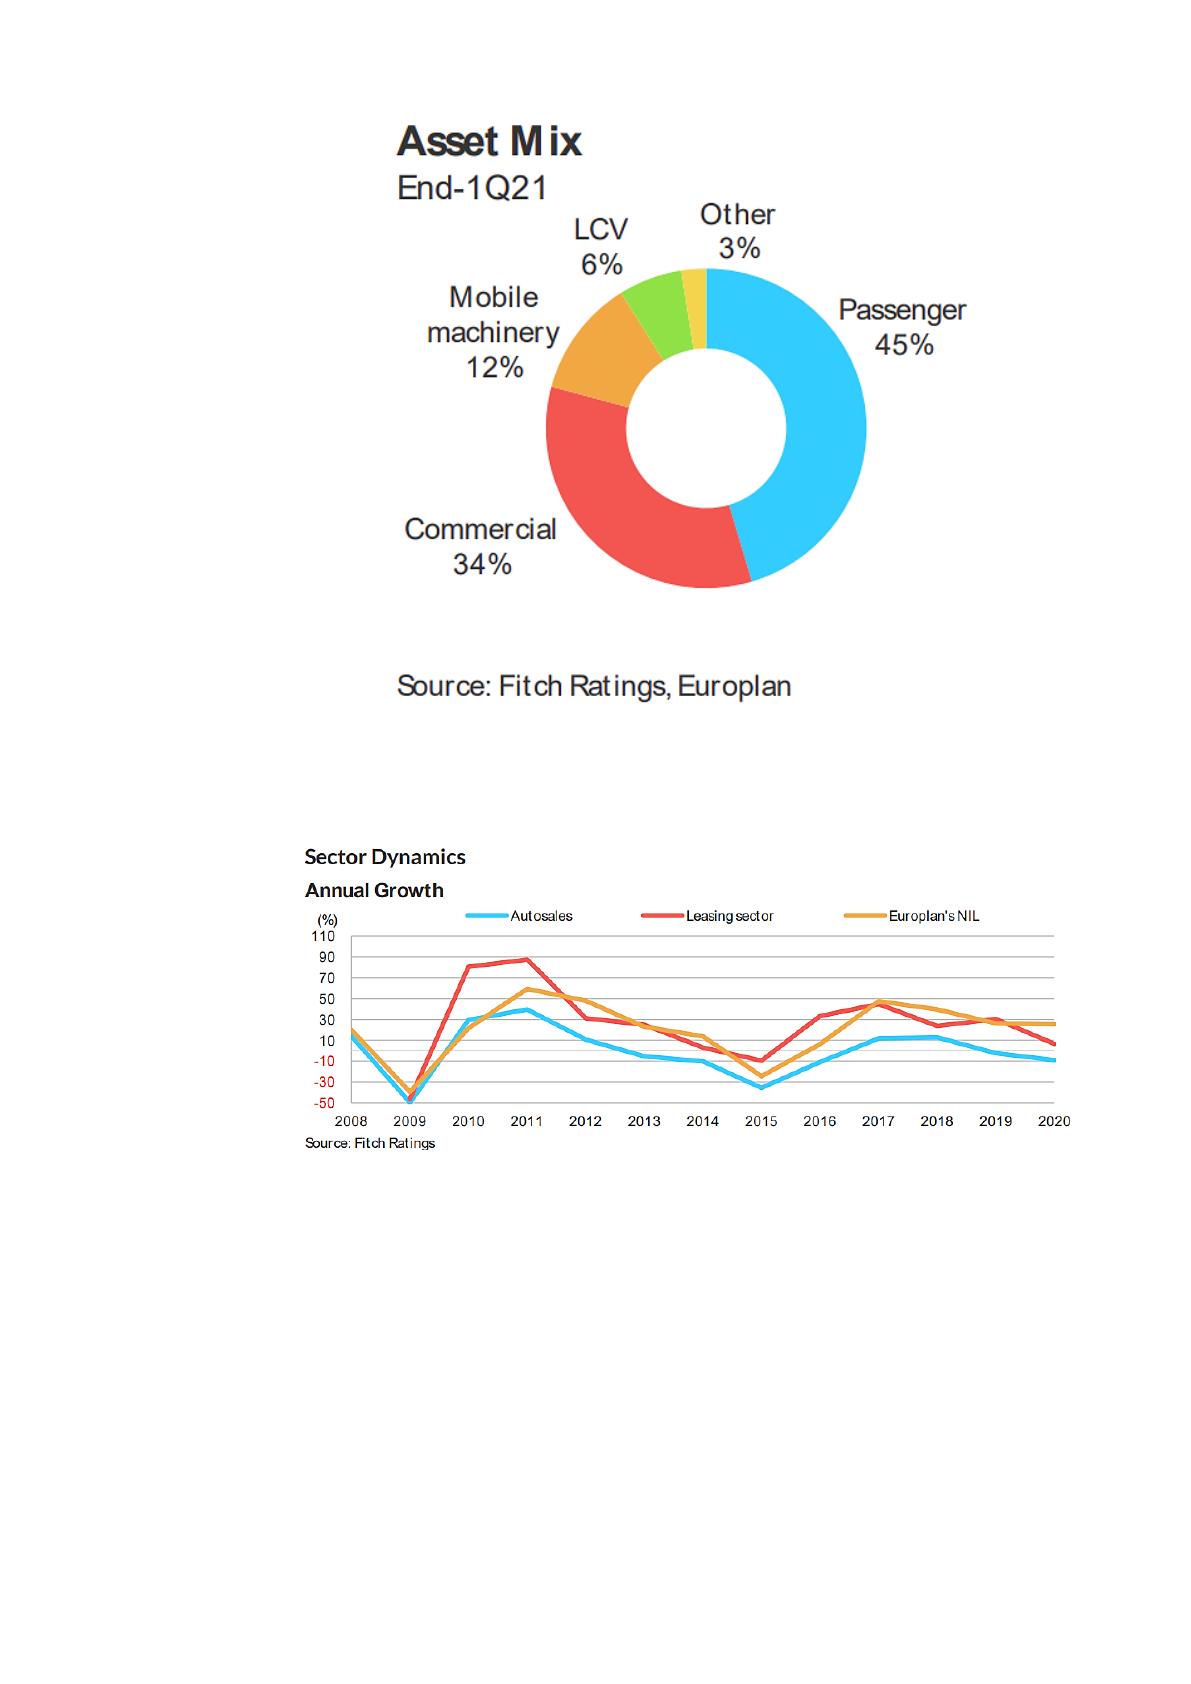Click the Mobile machinery 12% label
Image resolution: width=1191 pixels, height=1684 pixels.
point(493,332)
